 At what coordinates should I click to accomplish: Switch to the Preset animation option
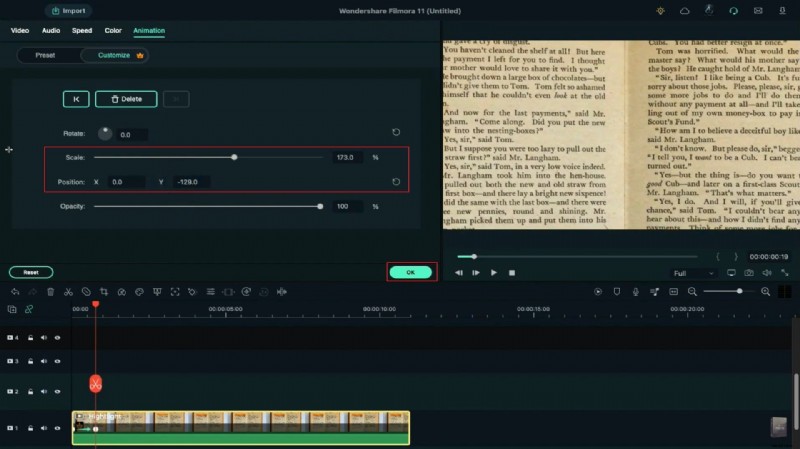coord(46,55)
